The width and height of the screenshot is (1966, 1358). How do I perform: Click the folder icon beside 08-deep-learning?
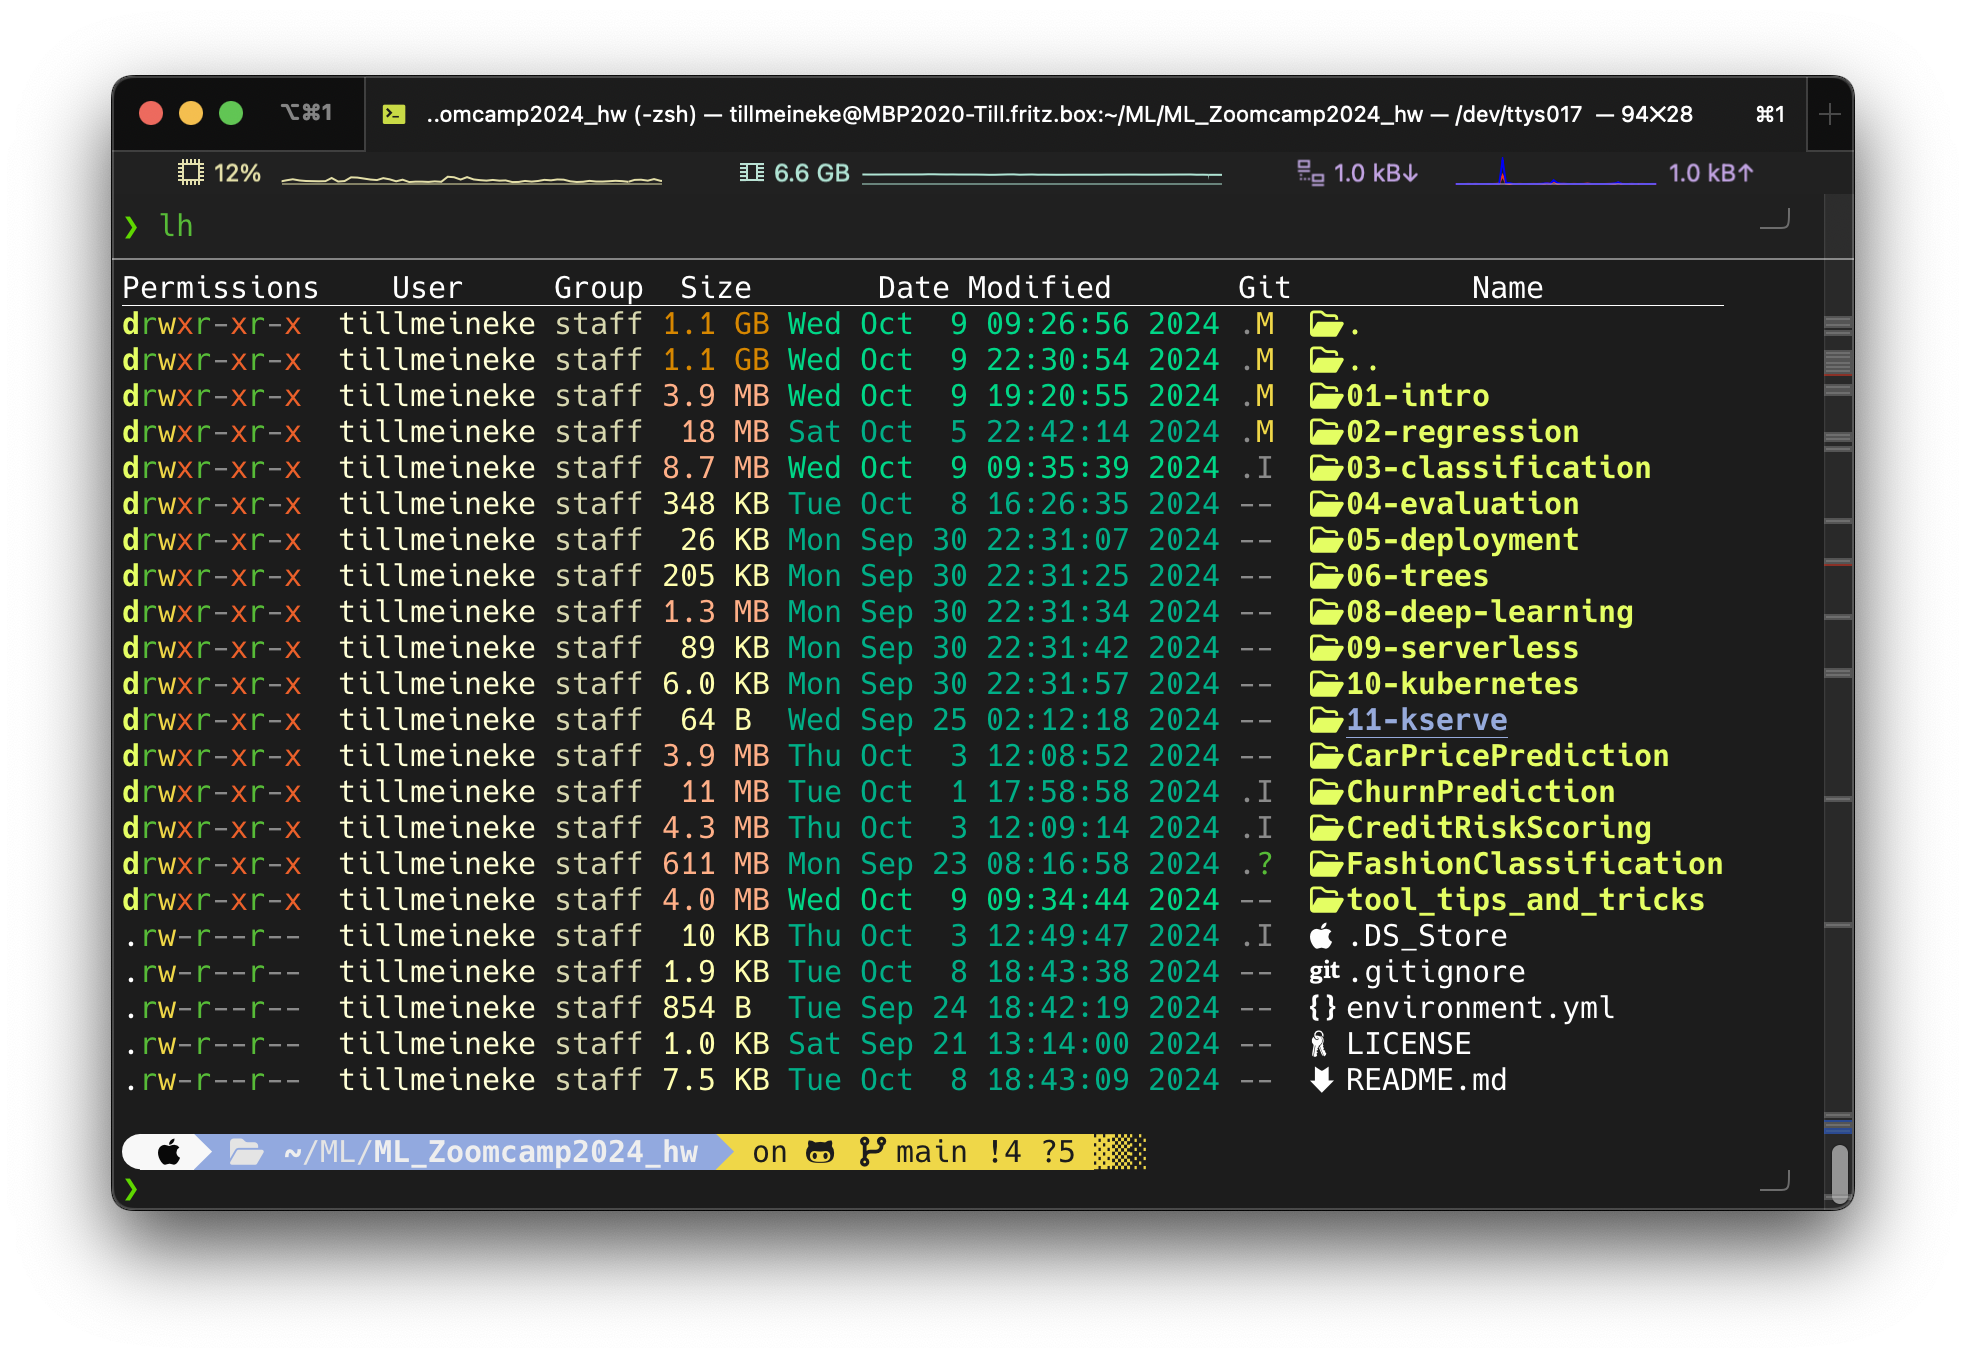(x=1326, y=613)
